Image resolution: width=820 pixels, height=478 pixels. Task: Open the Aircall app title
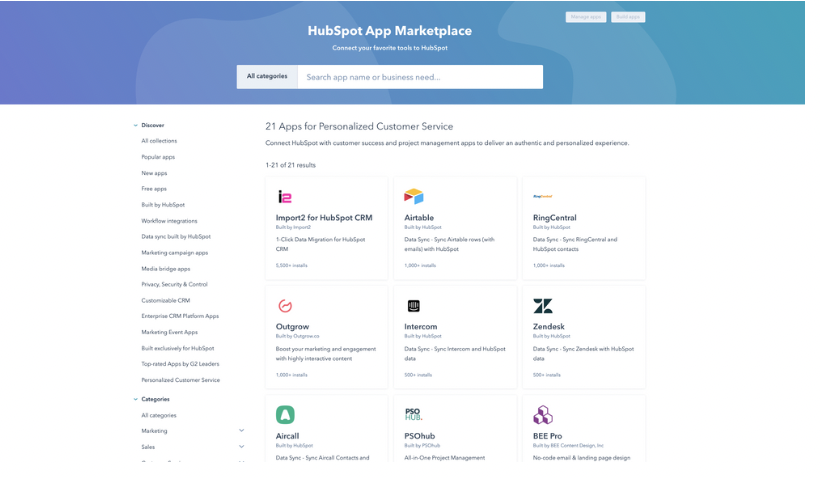click(x=287, y=436)
